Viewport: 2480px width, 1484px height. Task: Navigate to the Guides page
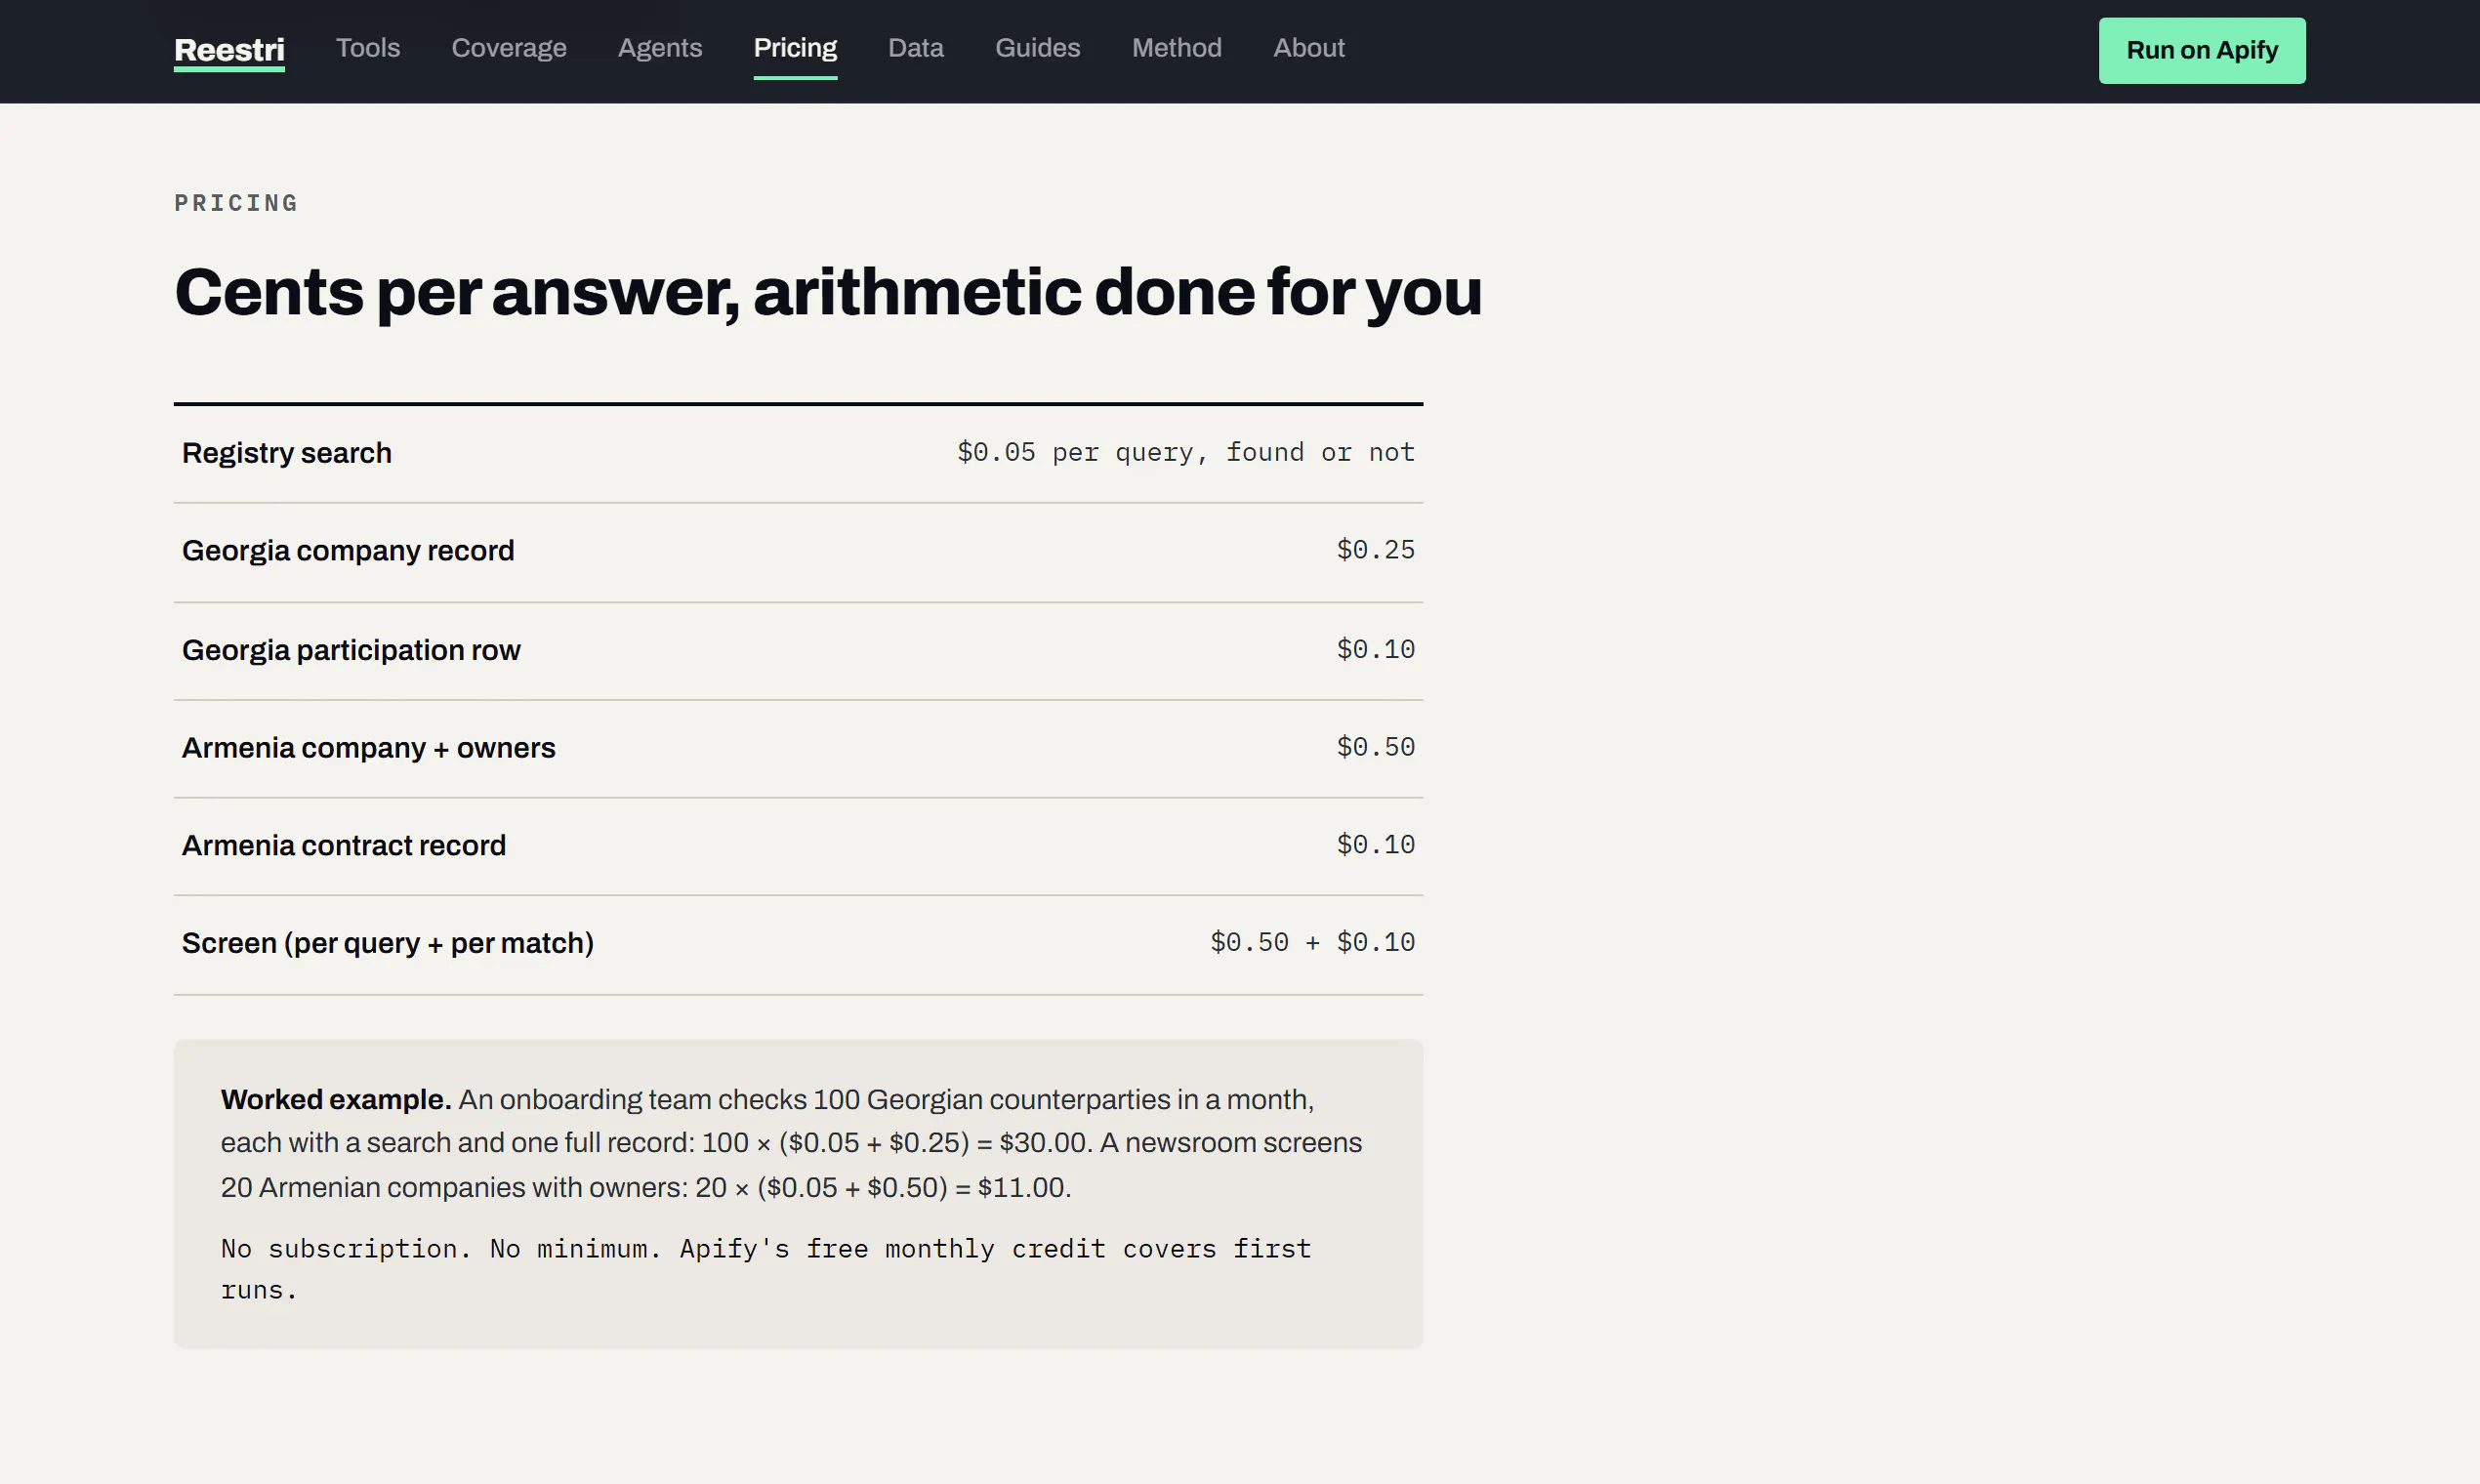coord(1037,48)
